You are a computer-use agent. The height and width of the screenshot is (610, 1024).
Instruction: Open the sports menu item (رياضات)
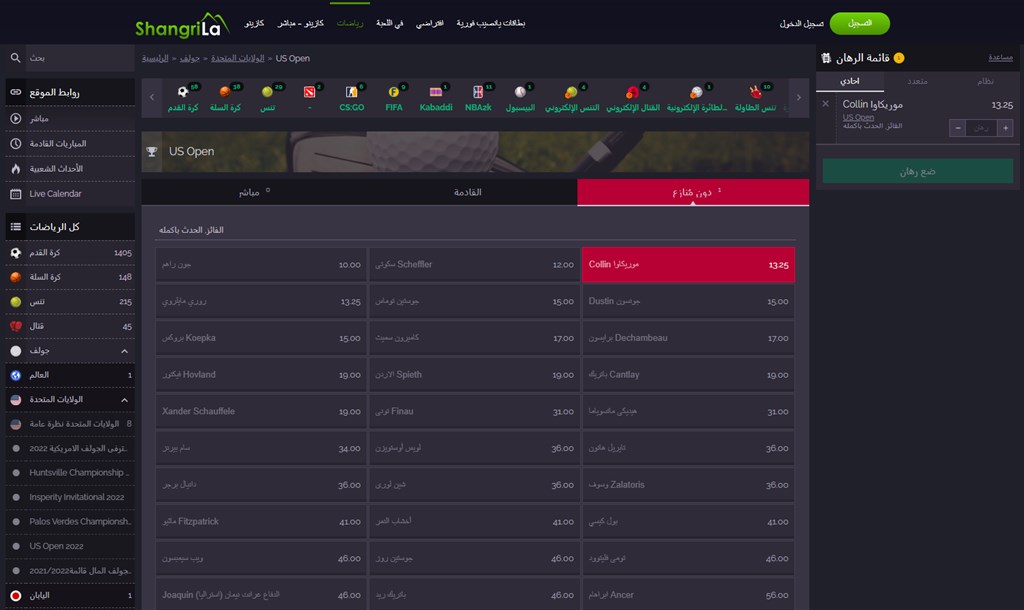(x=350, y=24)
